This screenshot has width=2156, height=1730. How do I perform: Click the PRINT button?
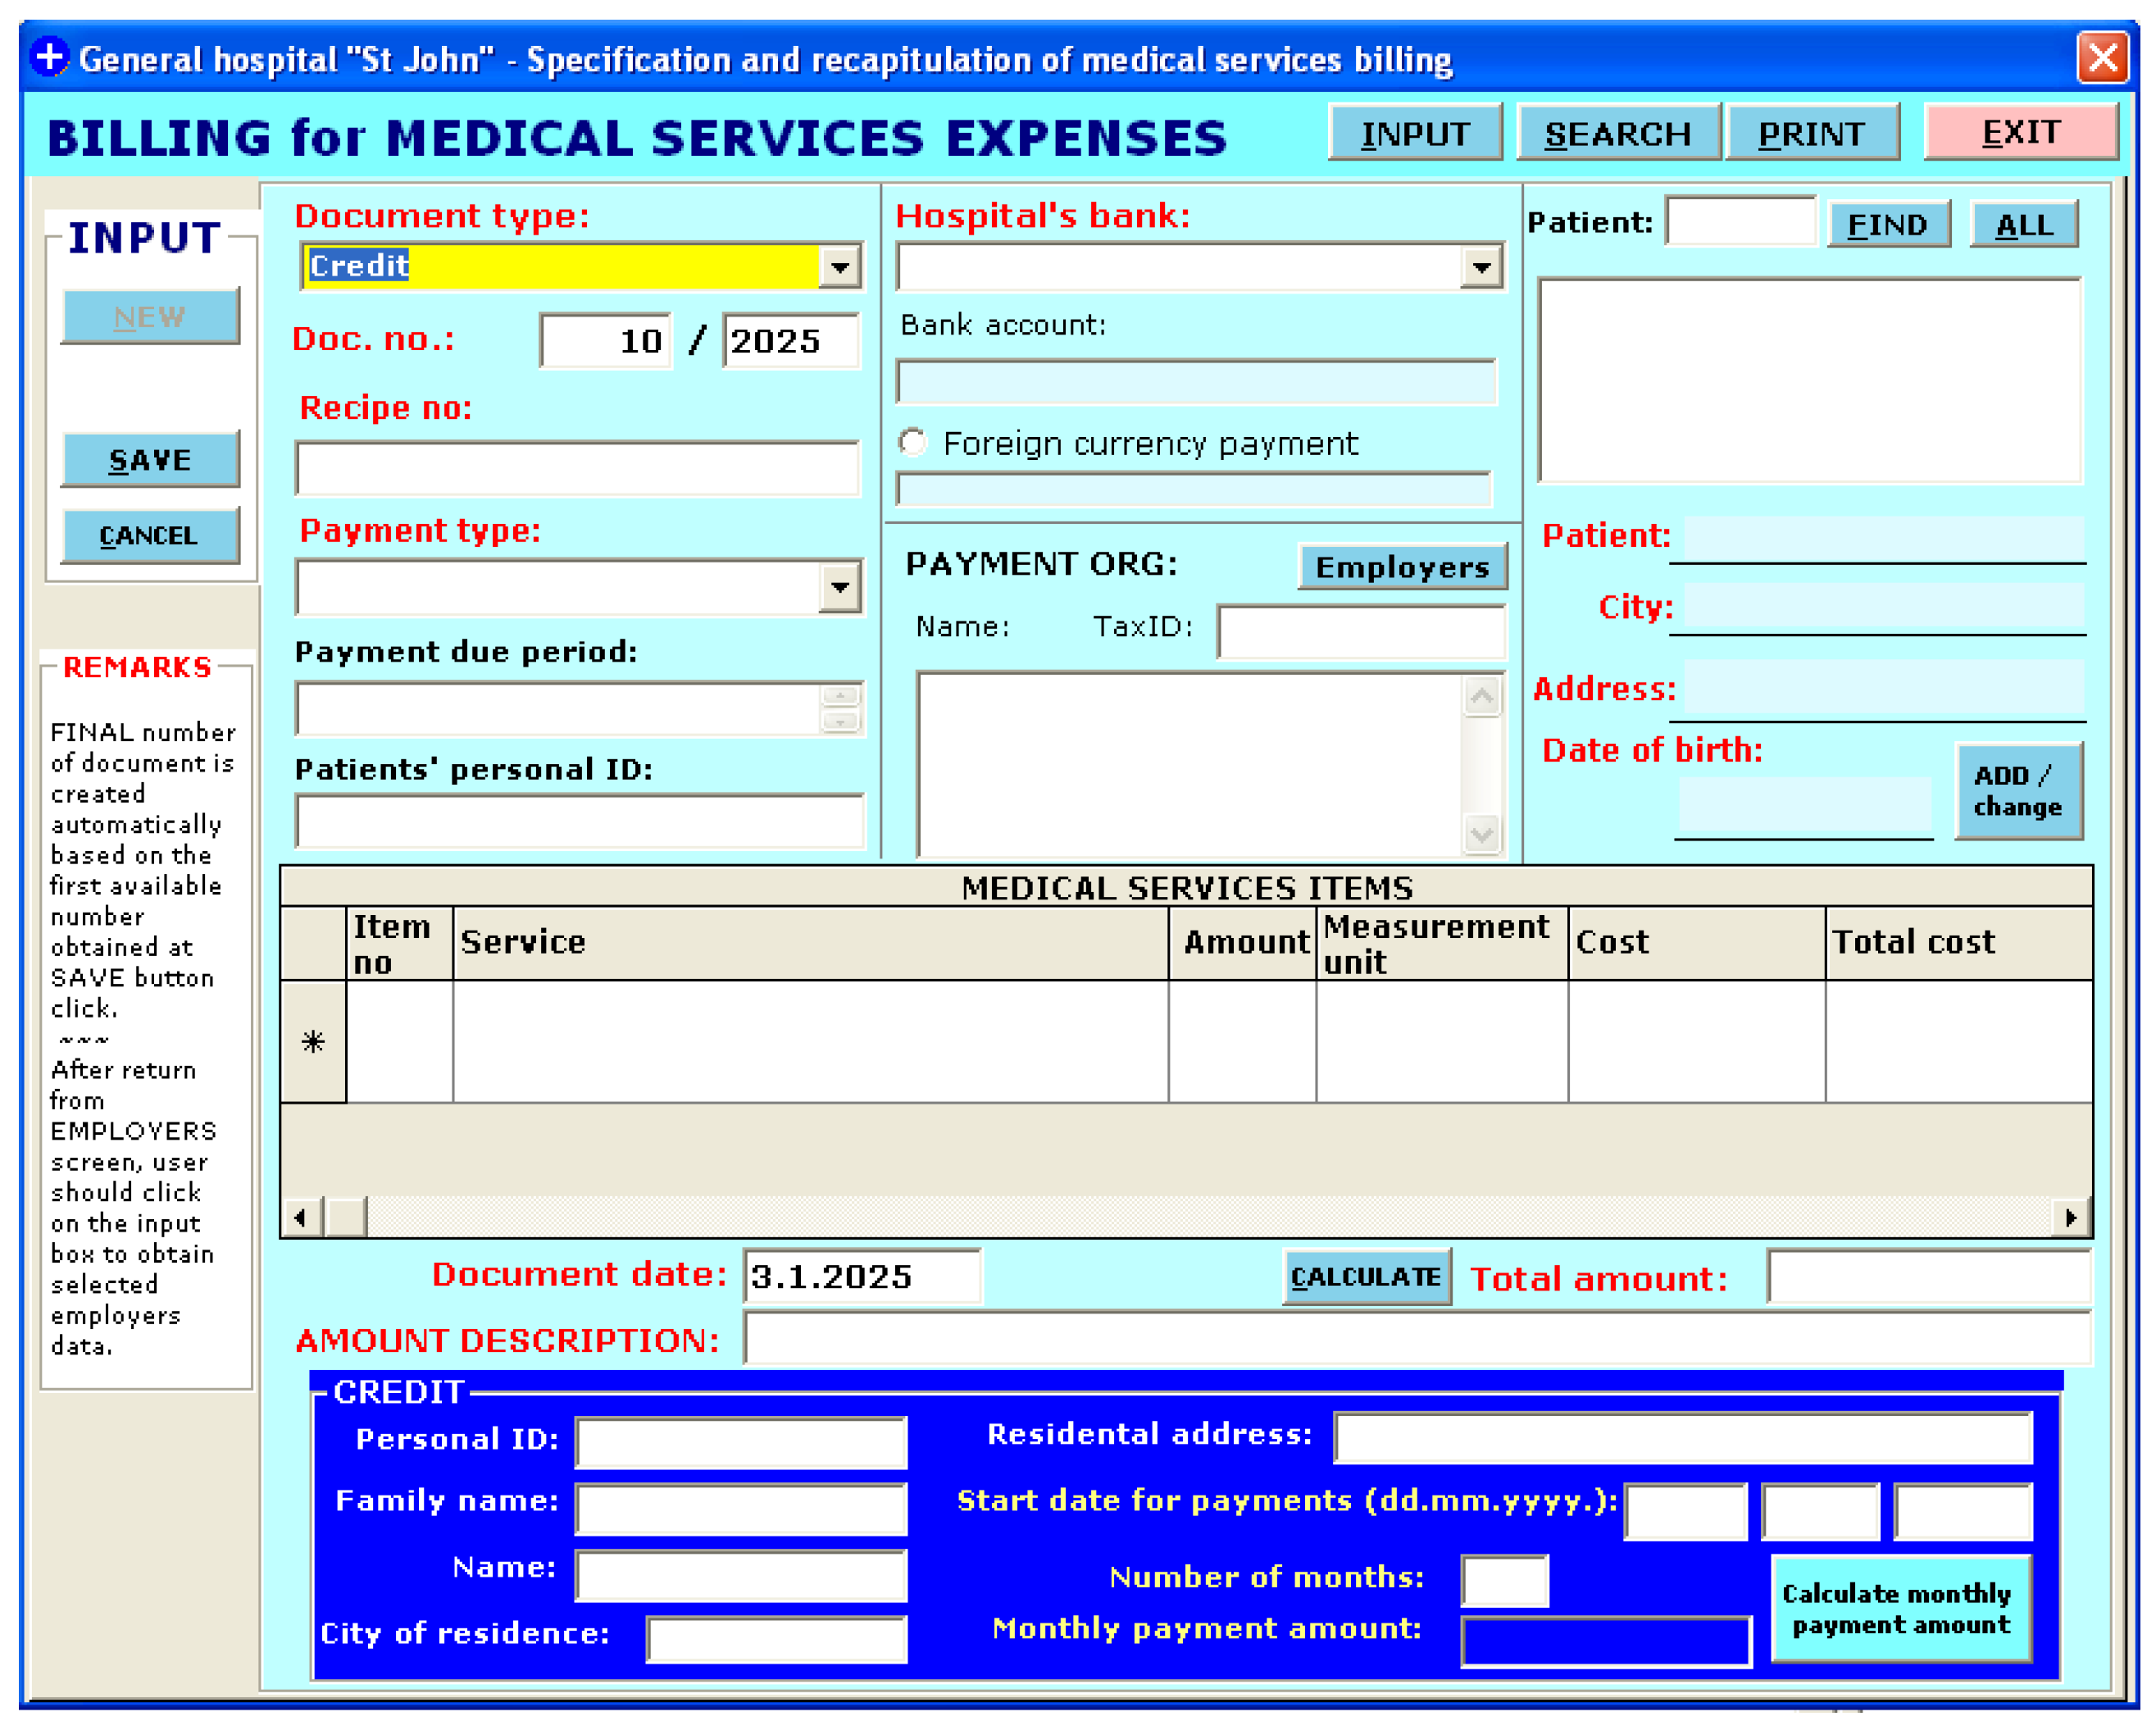1812,133
